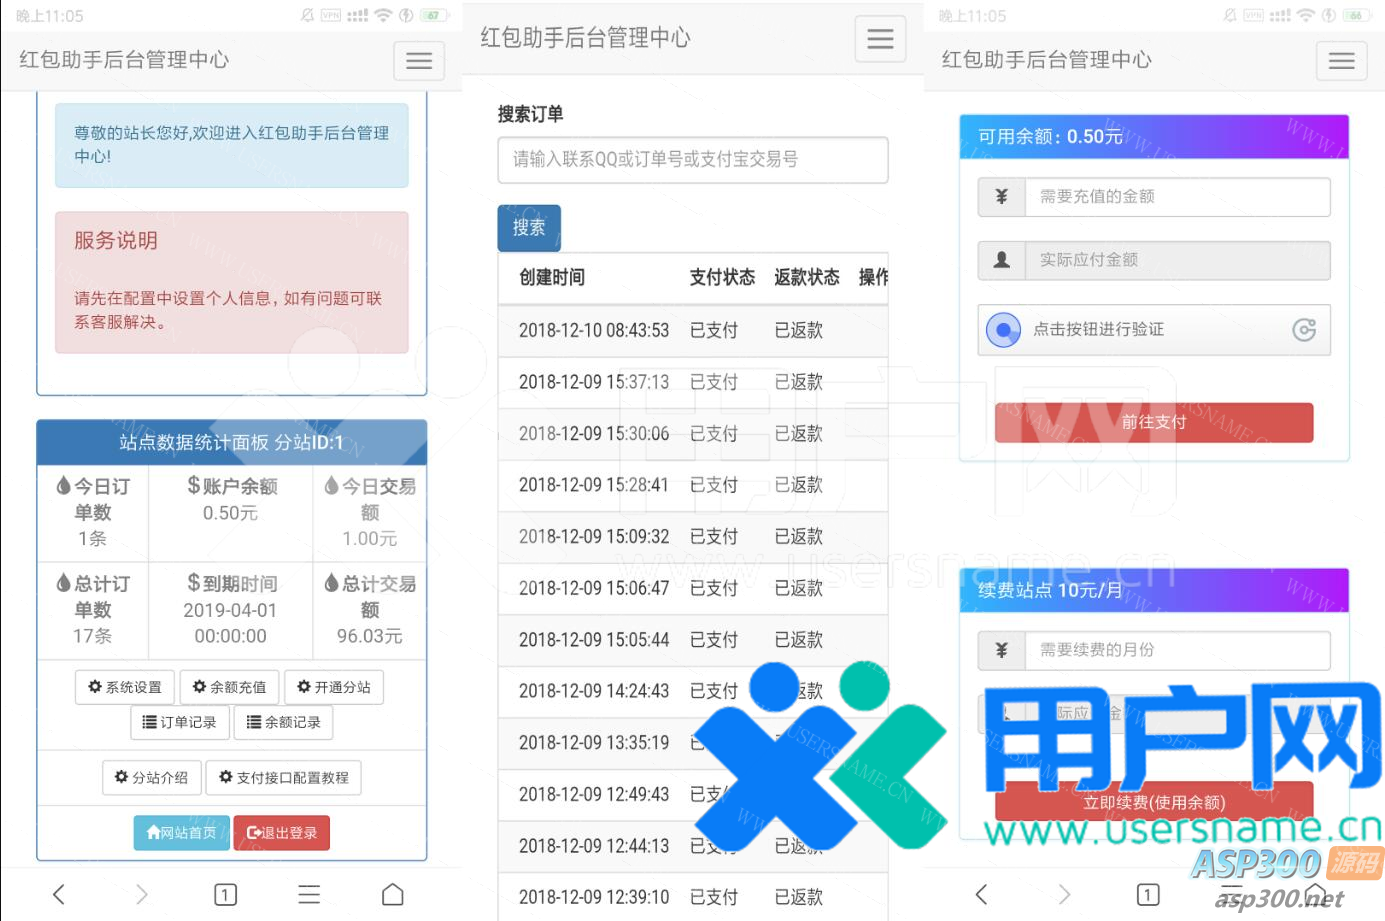This screenshot has height=921, width=1385.
Task: Tap browser forward arrow in left phone
Action: (142, 894)
